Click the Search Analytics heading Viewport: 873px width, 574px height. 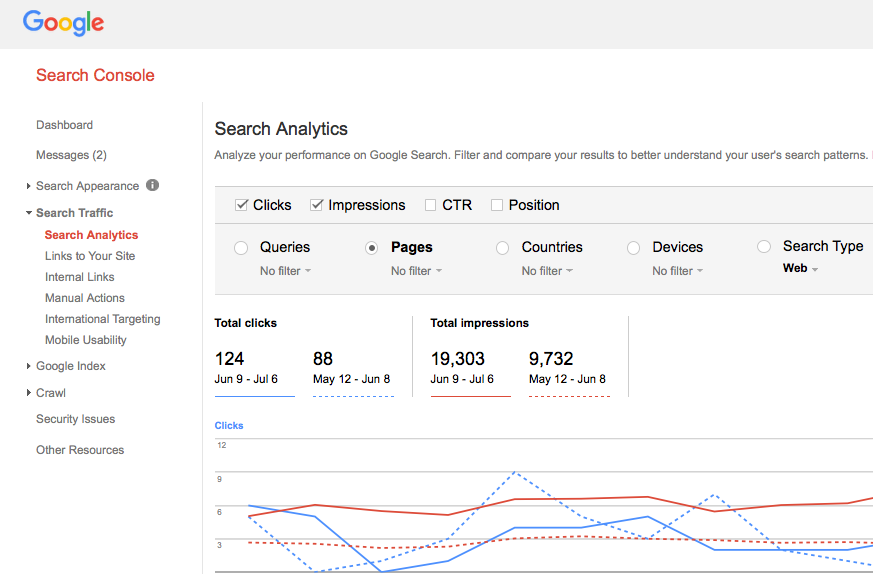coord(281,129)
